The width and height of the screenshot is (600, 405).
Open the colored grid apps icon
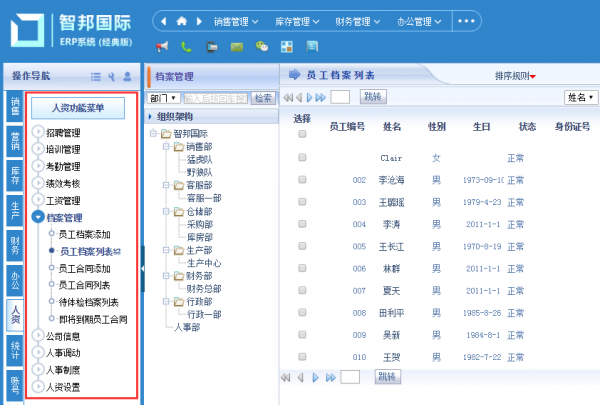(287, 47)
